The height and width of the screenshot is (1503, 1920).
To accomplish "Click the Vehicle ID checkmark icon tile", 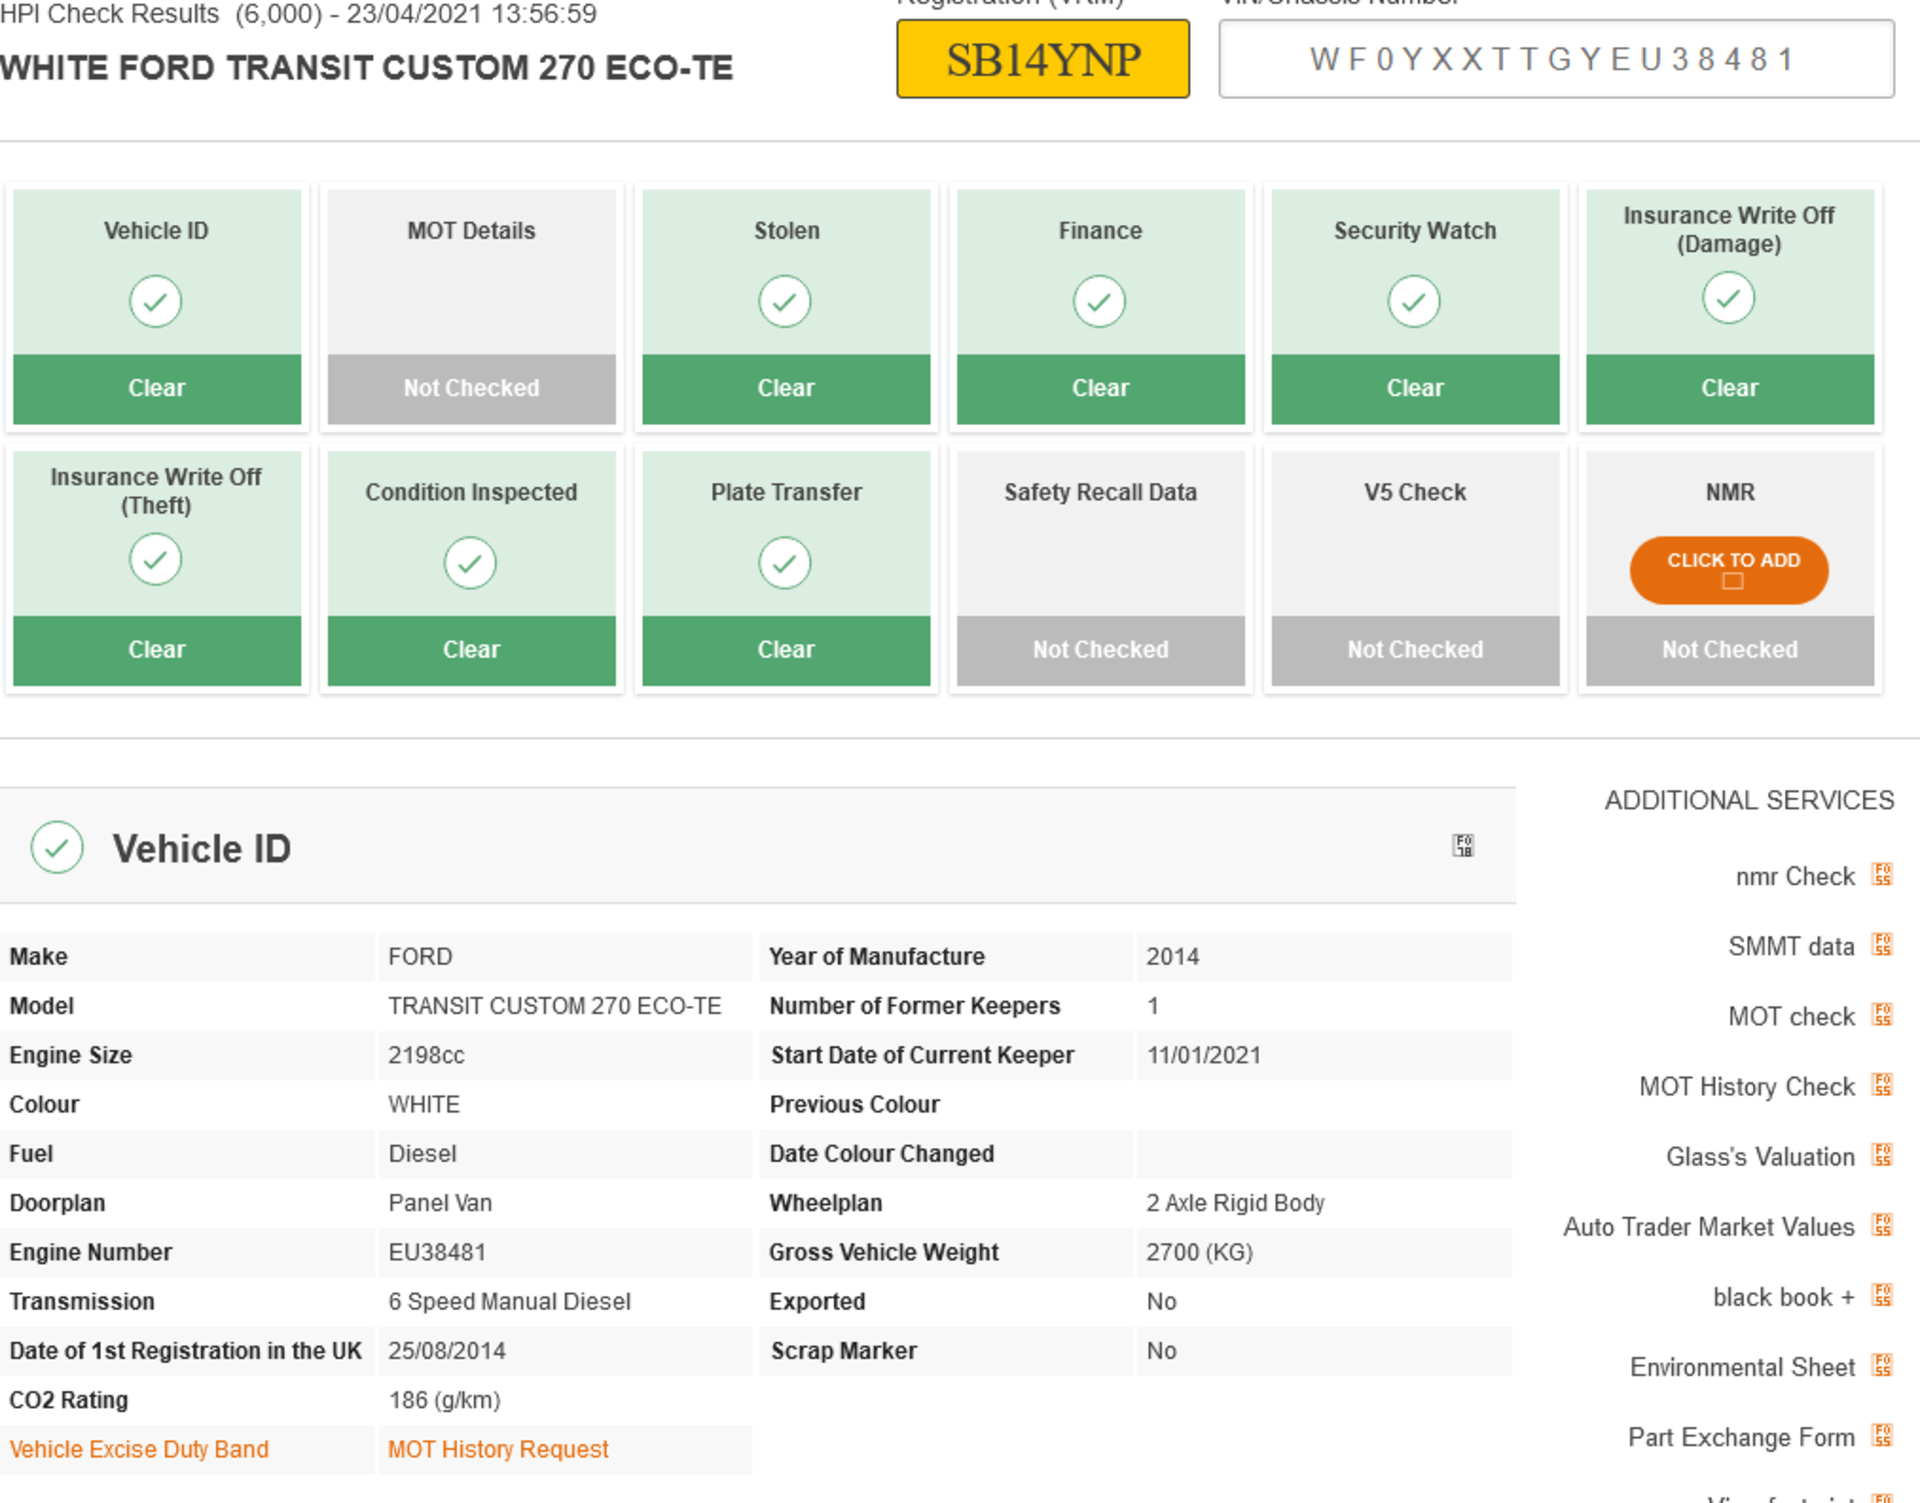I will pos(156,301).
